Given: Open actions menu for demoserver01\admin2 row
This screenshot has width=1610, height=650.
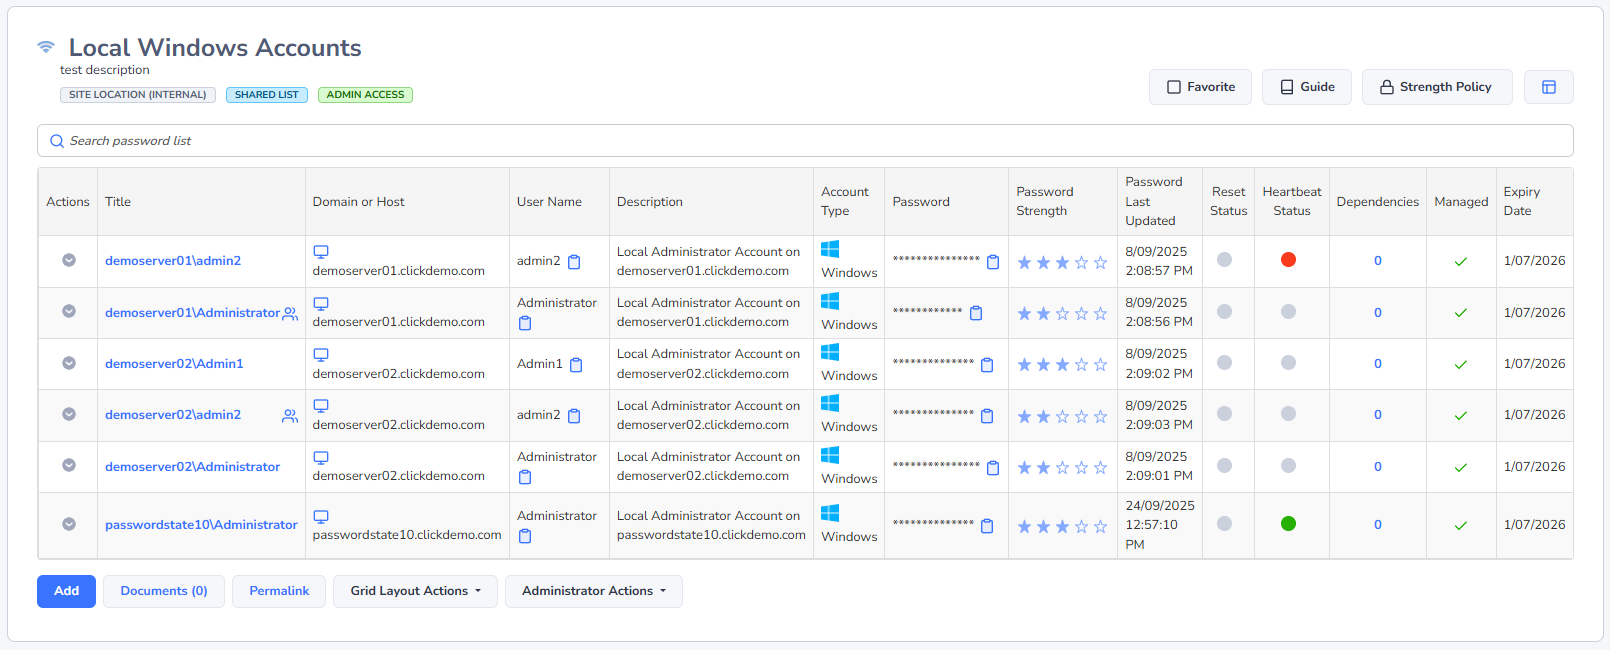Looking at the screenshot, I should [x=69, y=260].
